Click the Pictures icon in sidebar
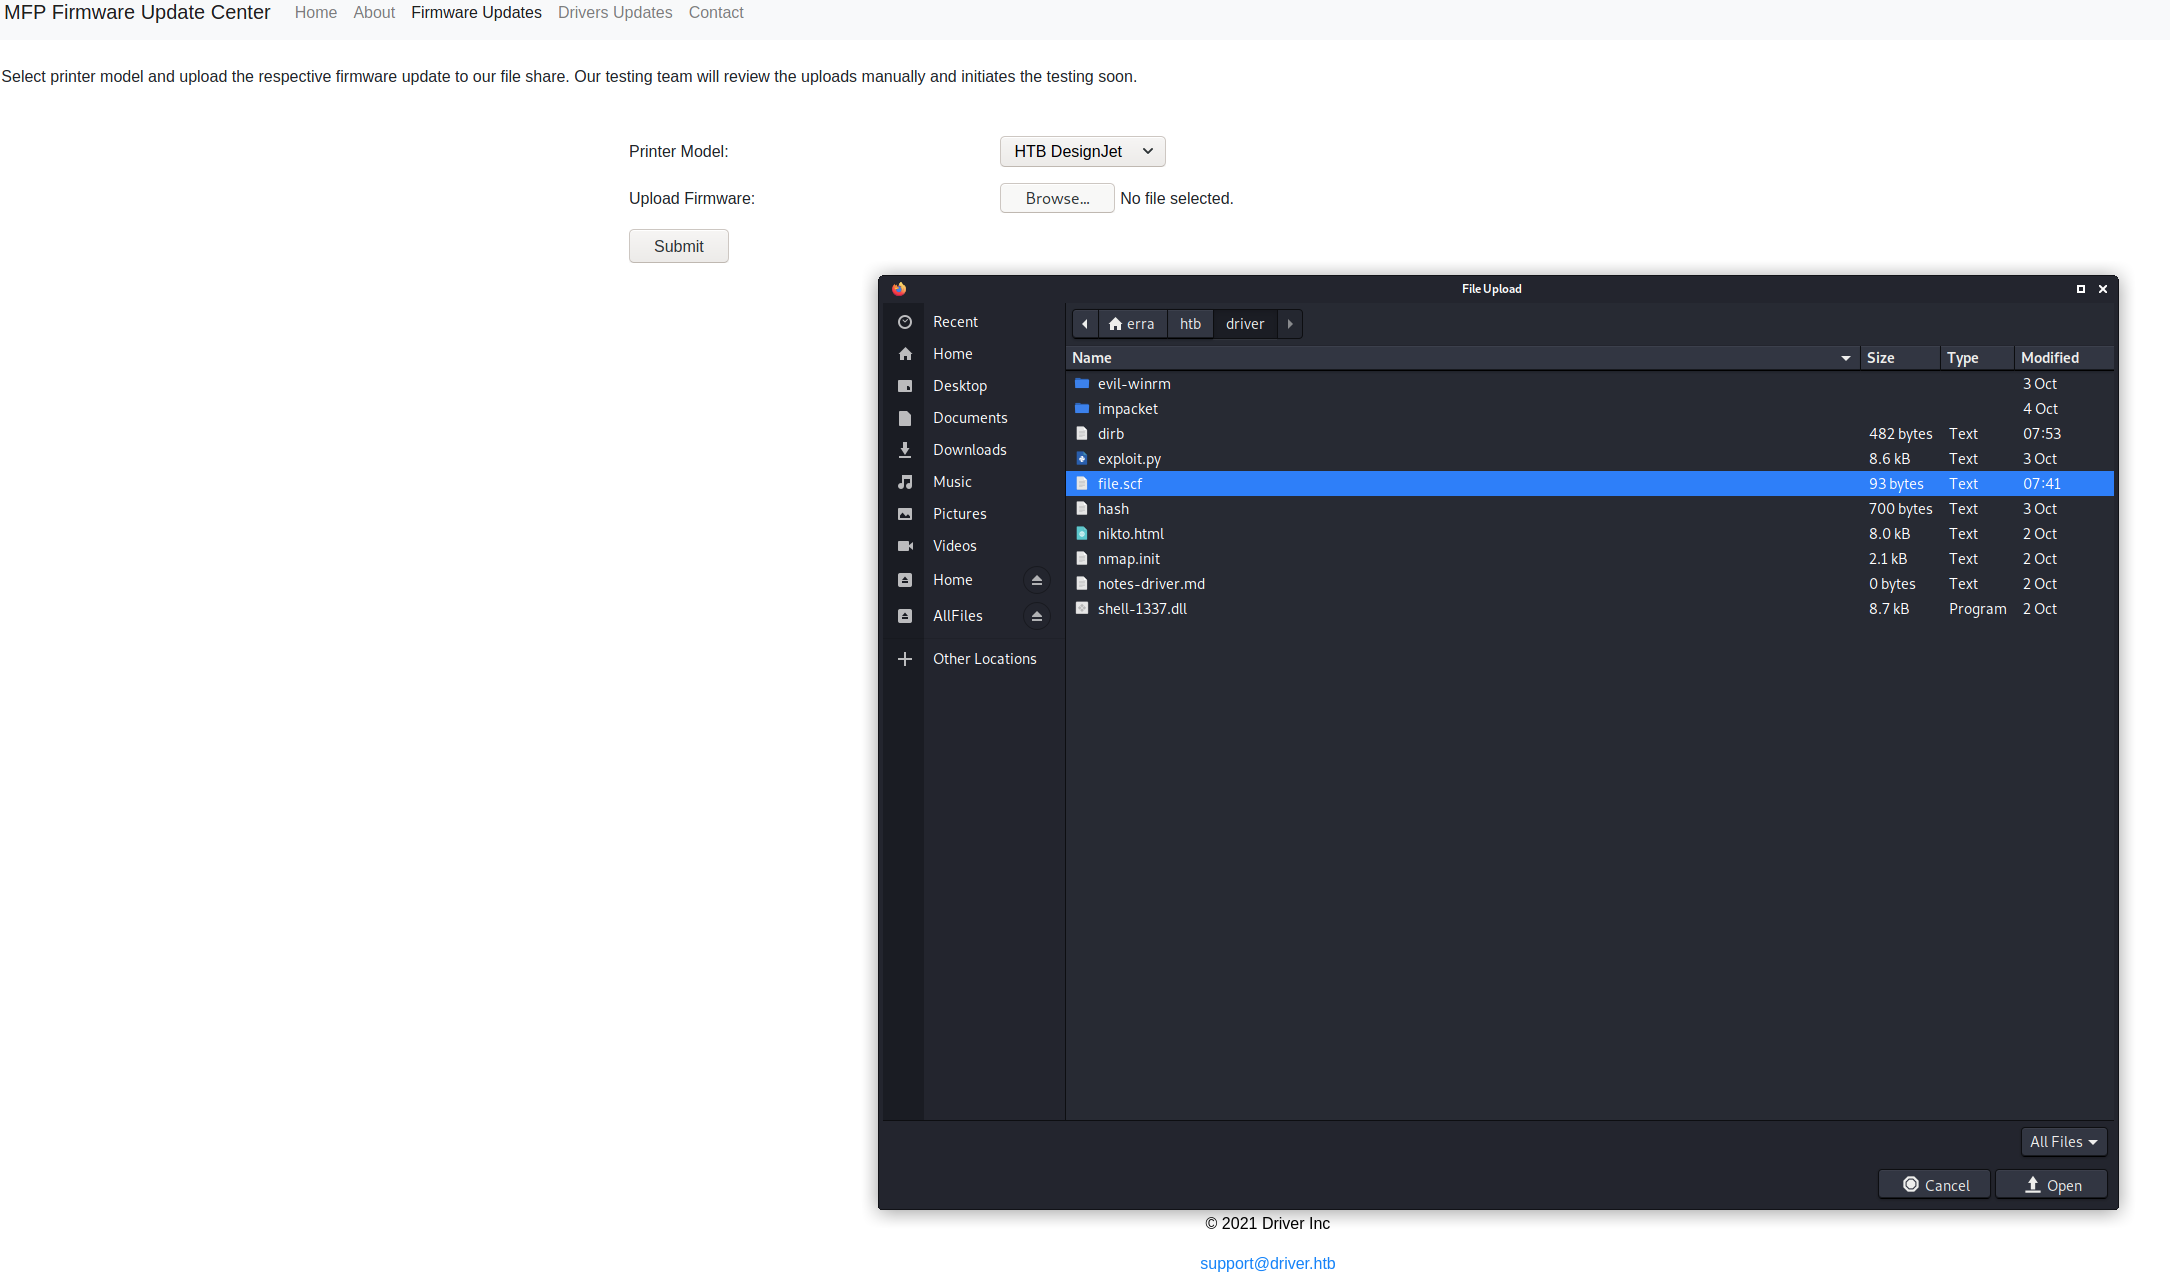2170x1286 pixels. click(x=905, y=514)
